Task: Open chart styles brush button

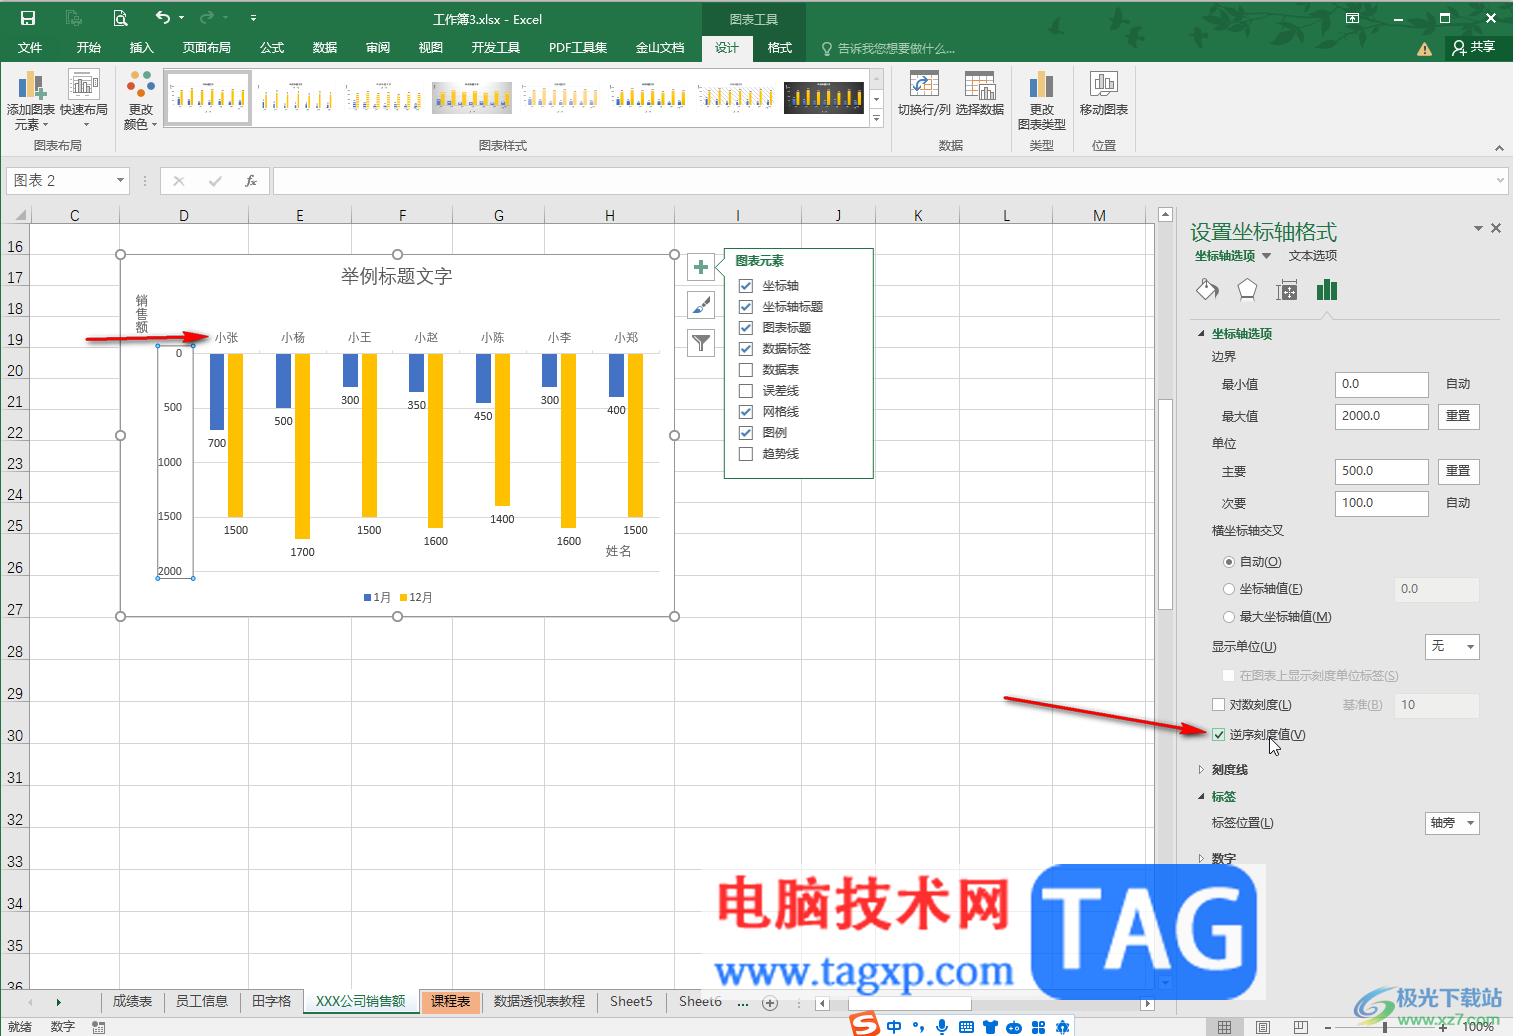Action: coord(701,305)
